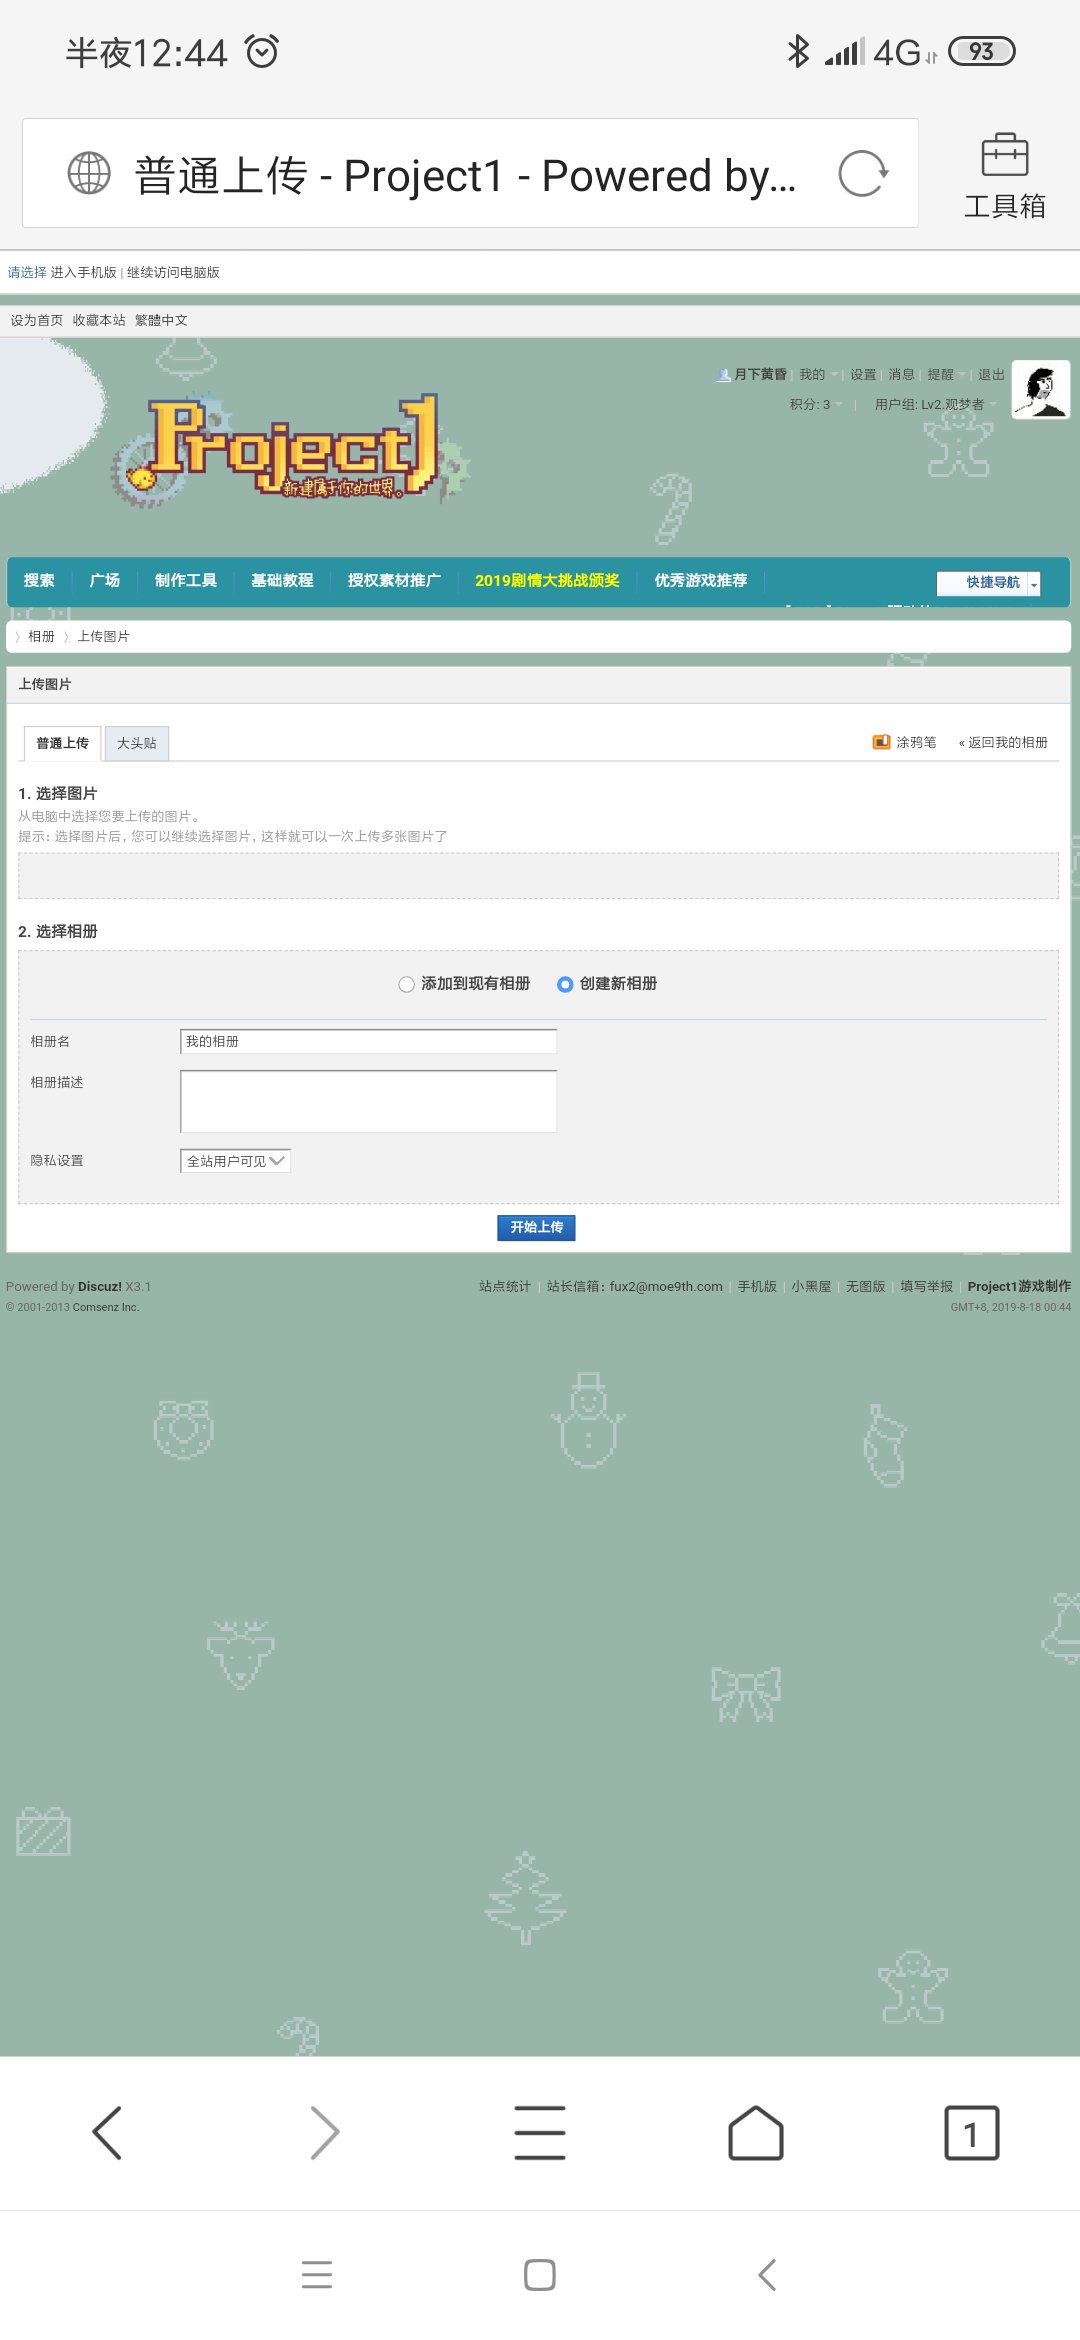Click 繁體中文 link

pyautogui.click(x=161, y=320)
